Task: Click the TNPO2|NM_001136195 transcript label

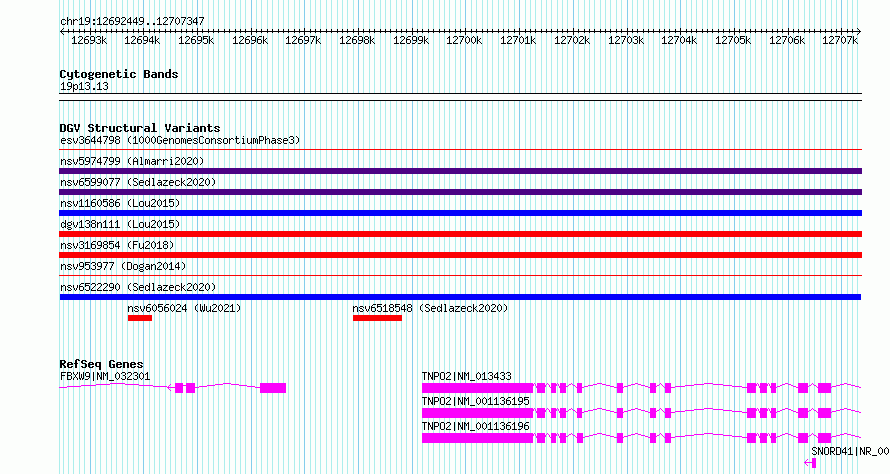Action: tap(476, 401)
